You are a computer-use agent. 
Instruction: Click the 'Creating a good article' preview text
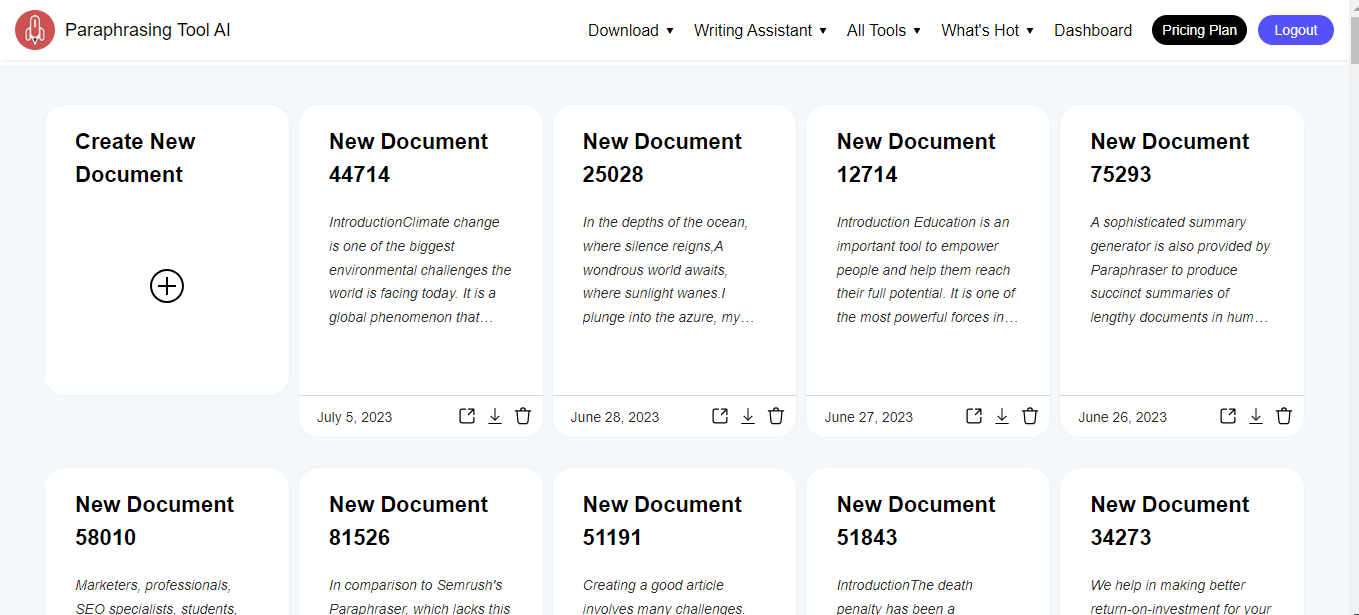tap(664, 596)
